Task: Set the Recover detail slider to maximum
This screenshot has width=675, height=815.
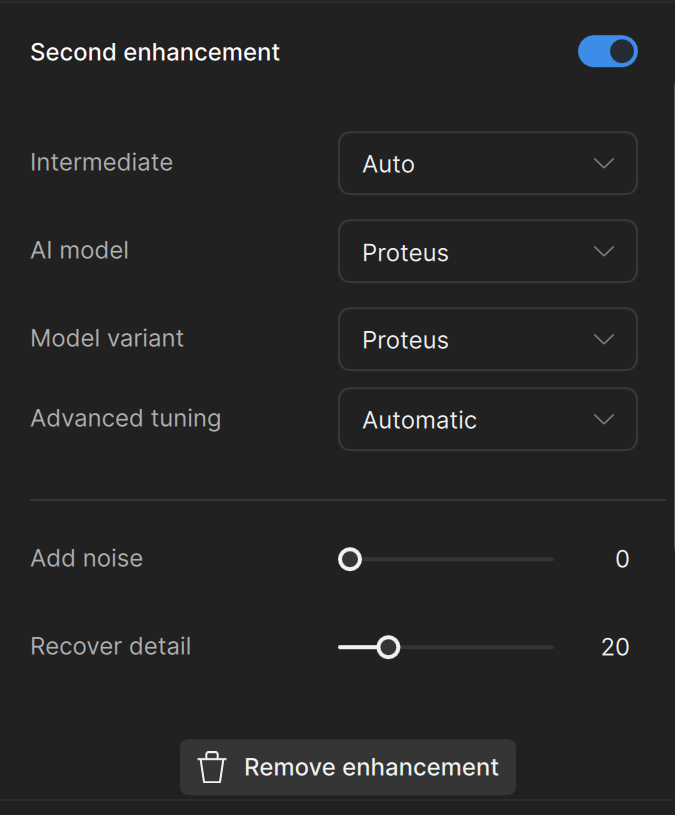Action: 552,647
